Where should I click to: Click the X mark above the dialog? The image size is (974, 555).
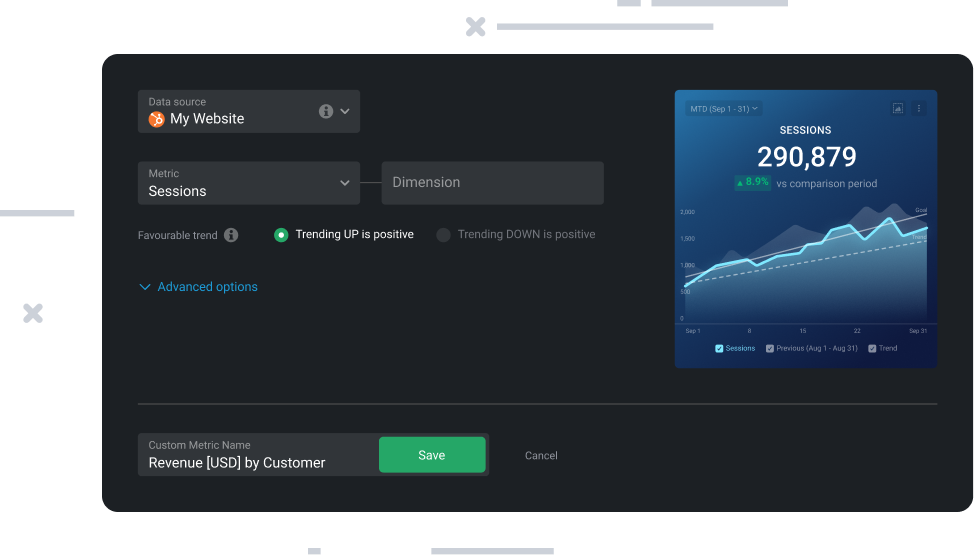476,27
